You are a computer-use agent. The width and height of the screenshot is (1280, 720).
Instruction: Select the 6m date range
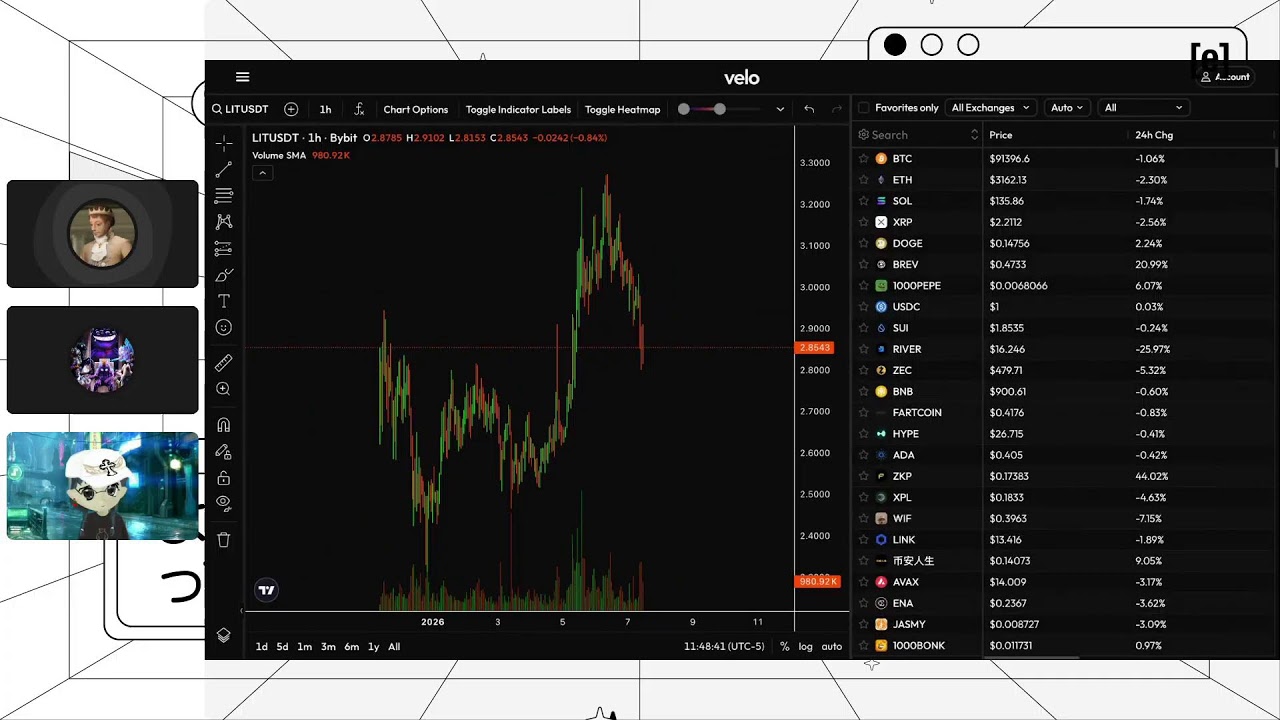click(x=352, y=647)
